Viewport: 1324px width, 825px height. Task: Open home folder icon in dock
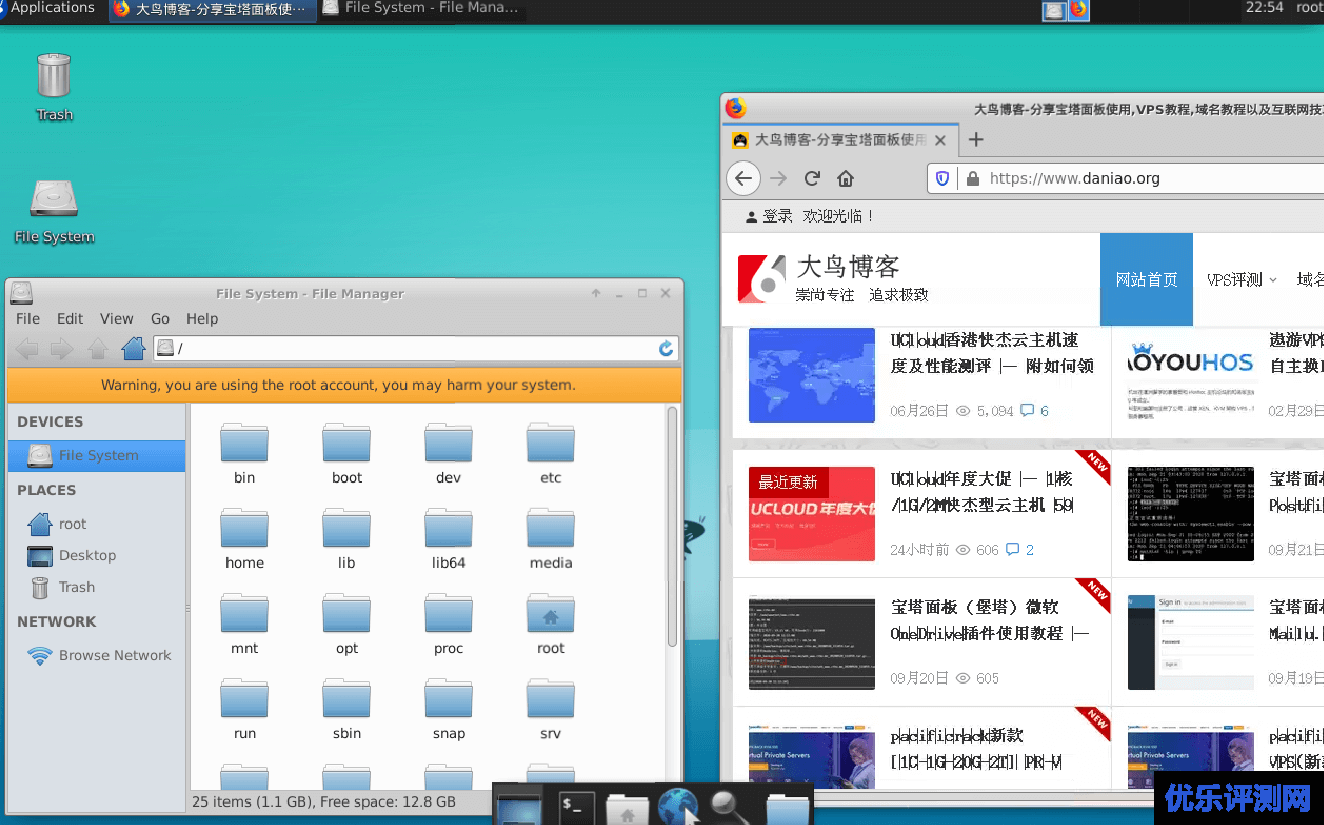[x=627, y=808]
